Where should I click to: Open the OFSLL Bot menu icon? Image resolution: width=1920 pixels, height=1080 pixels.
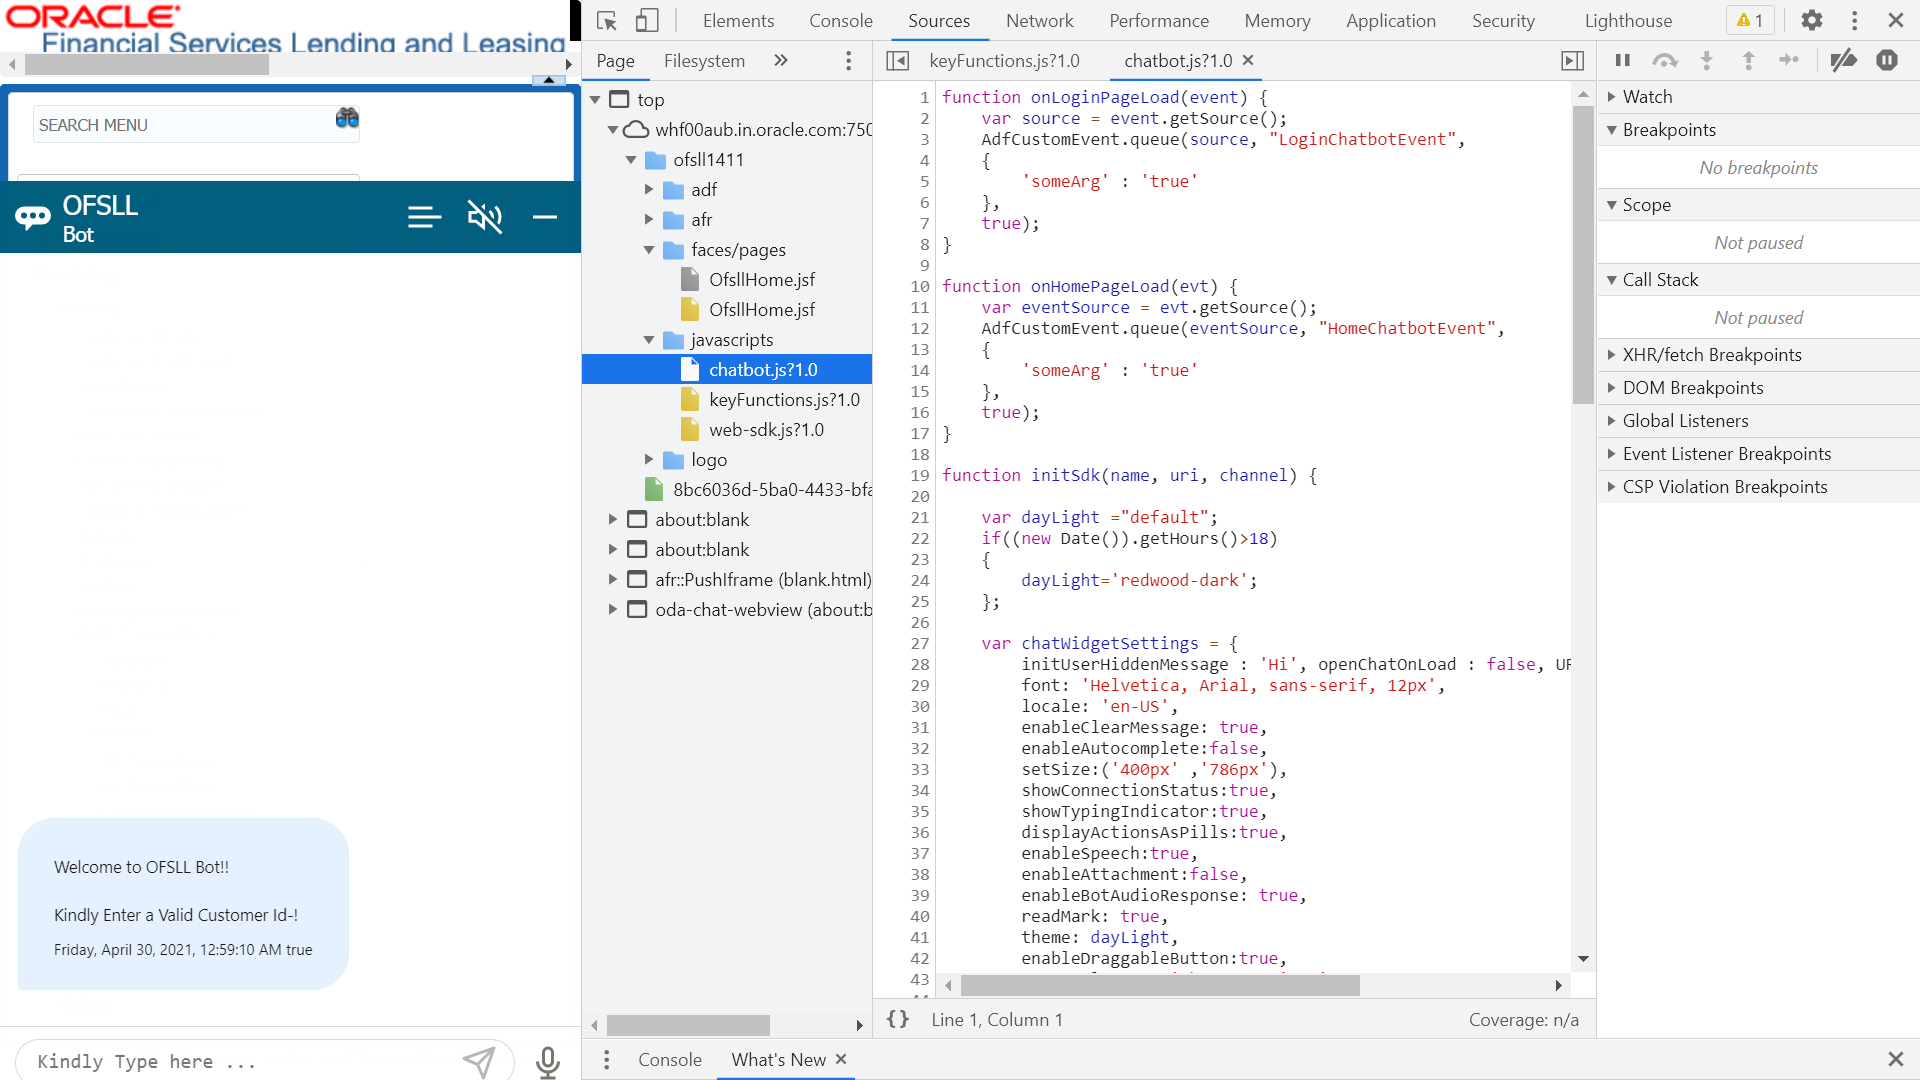[424, 217]
